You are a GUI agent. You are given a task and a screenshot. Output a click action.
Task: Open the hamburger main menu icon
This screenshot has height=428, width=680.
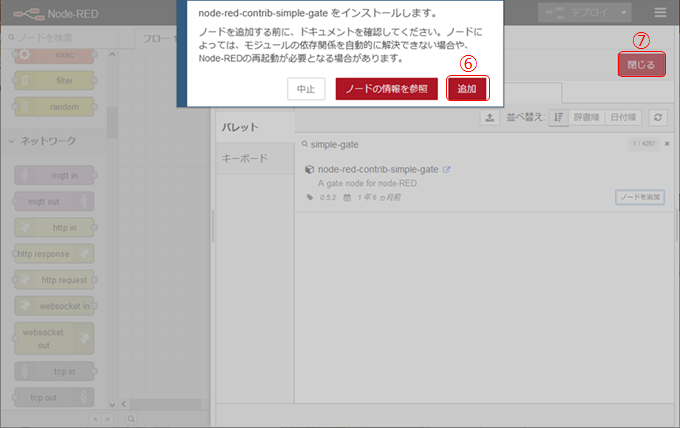point(660,13)
